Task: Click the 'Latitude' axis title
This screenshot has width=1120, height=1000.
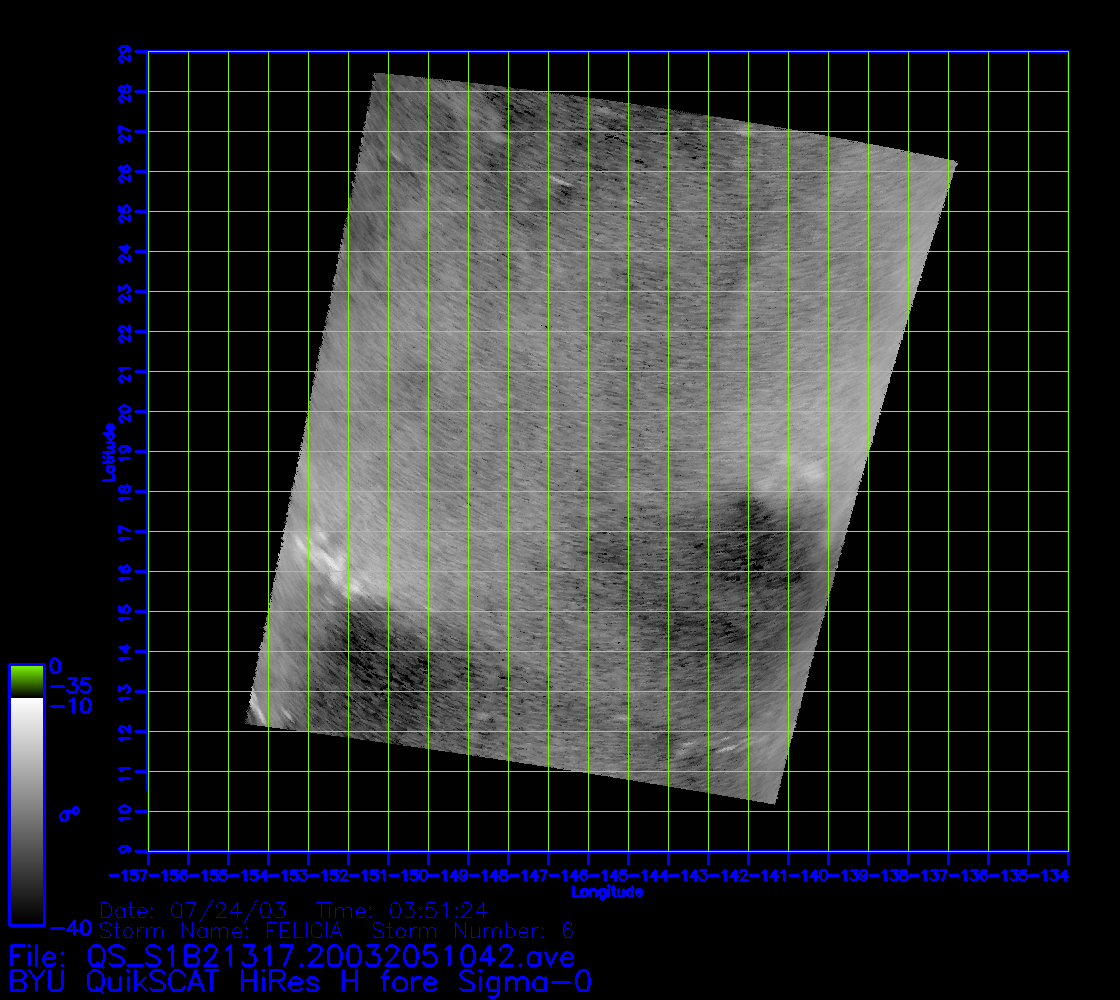Action: (x=107, y=452)
